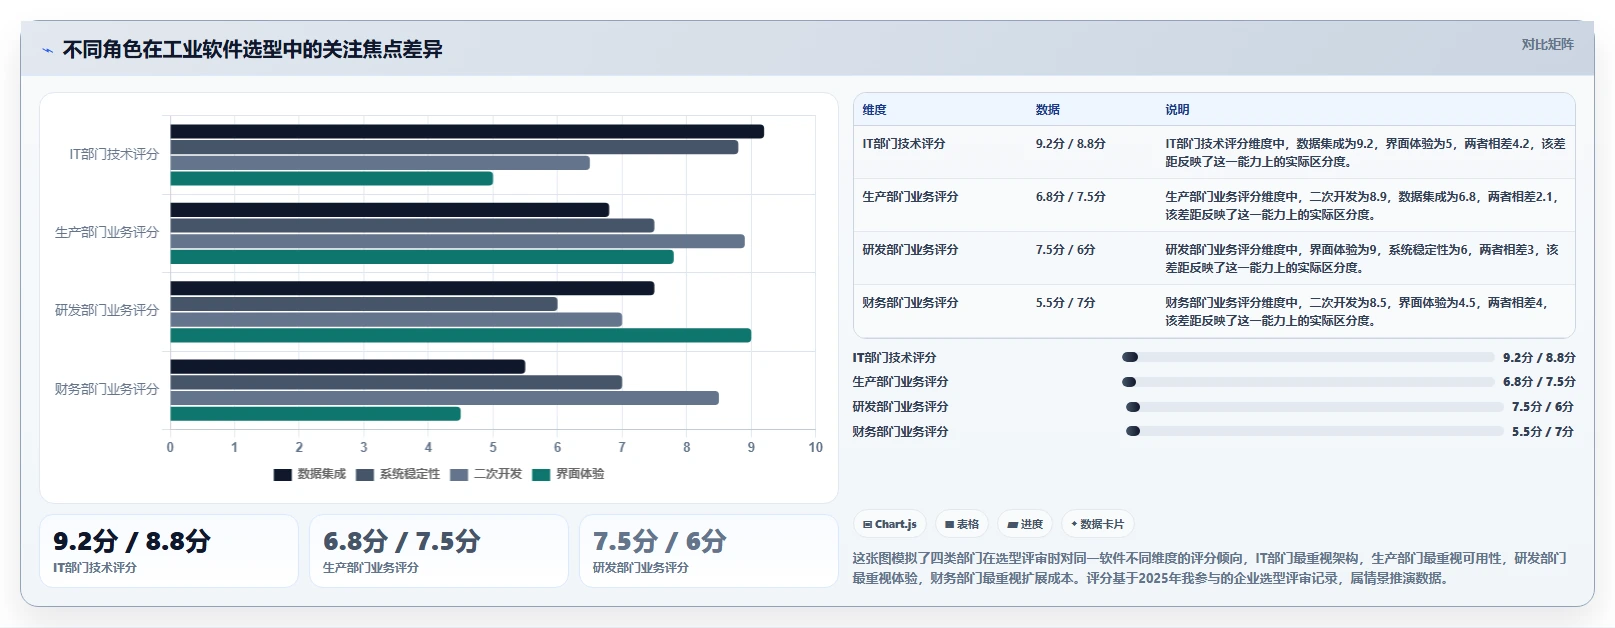Viewport: 1615px width, 628px height.
Task: Toggle the 数据集成 legend item
Action: [x=309, y=474]
